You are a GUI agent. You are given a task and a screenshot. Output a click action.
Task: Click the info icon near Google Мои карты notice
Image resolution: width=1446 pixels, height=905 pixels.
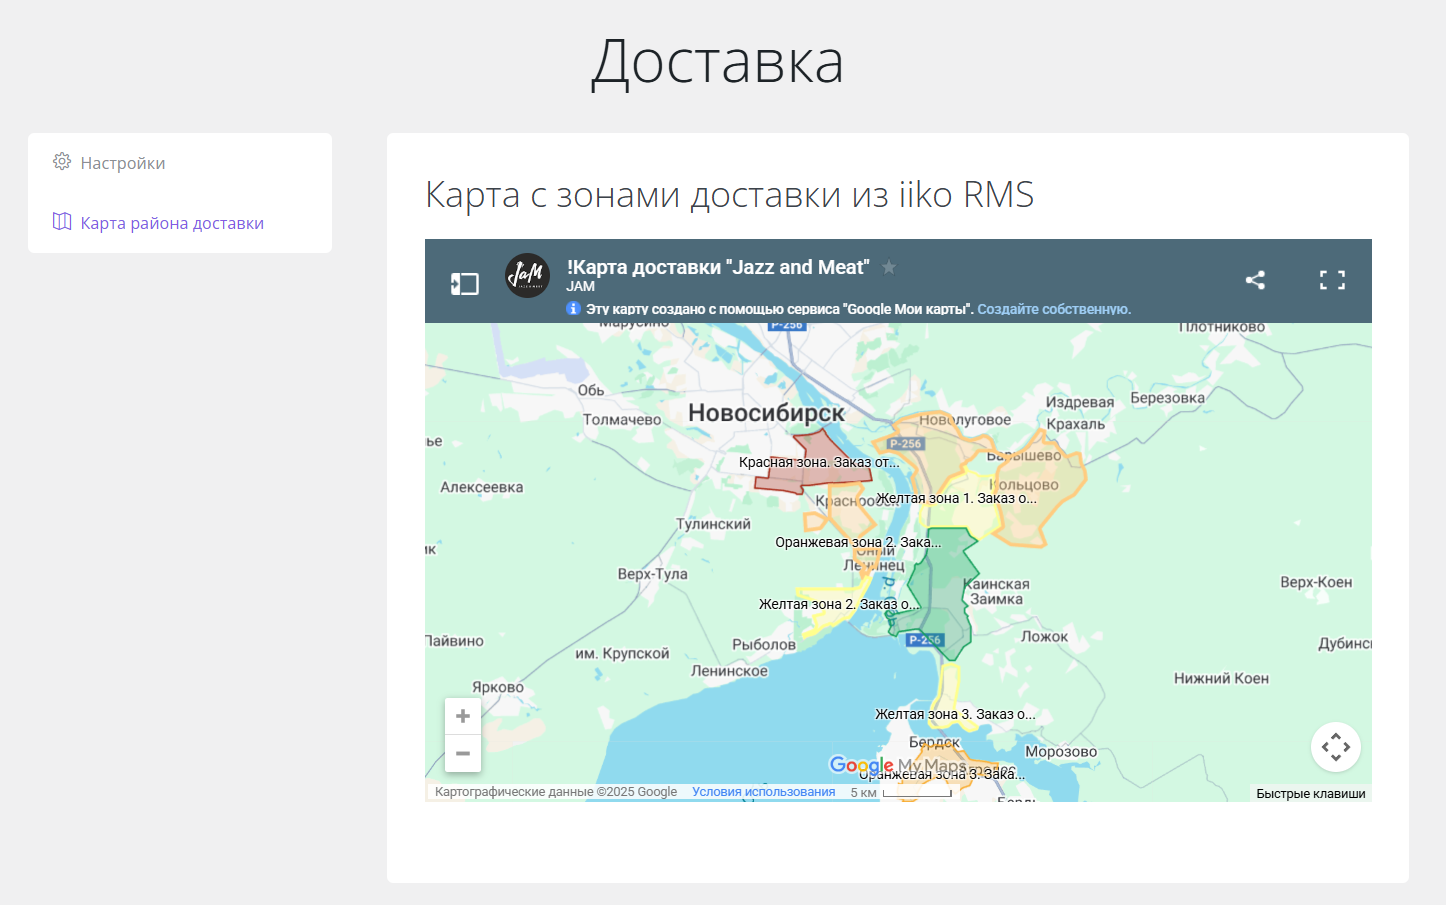click(573, 309)
